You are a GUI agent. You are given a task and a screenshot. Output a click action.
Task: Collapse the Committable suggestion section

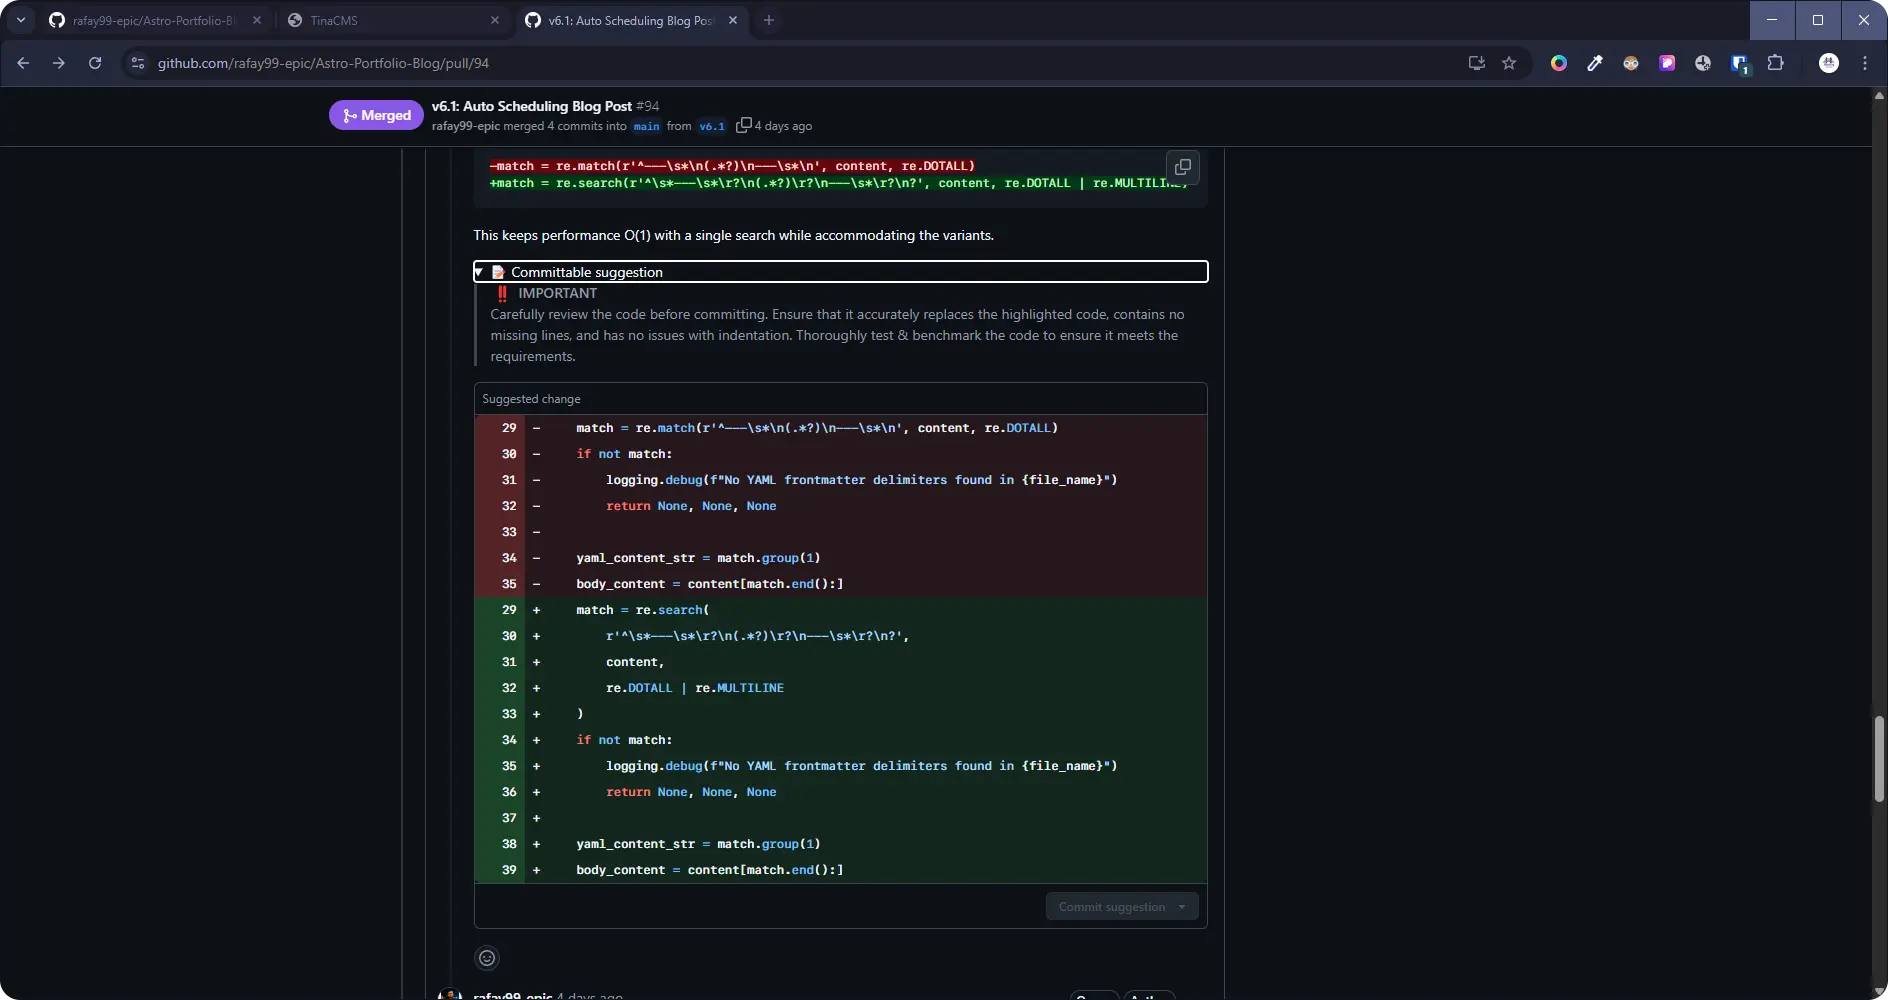(840, 272)
